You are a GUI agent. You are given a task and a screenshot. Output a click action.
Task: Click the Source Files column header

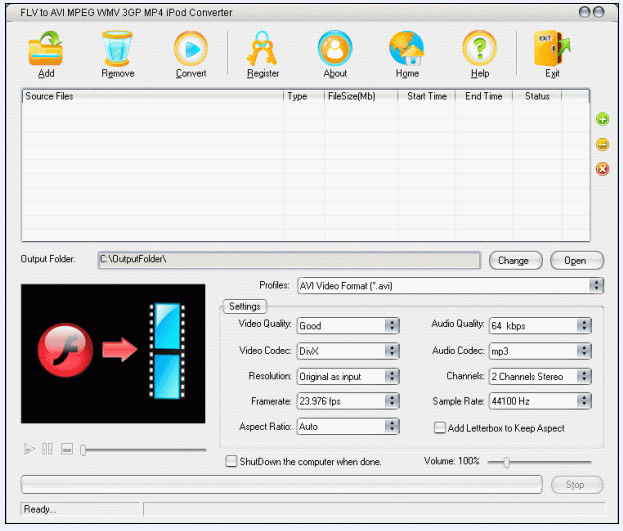point(153,96)
